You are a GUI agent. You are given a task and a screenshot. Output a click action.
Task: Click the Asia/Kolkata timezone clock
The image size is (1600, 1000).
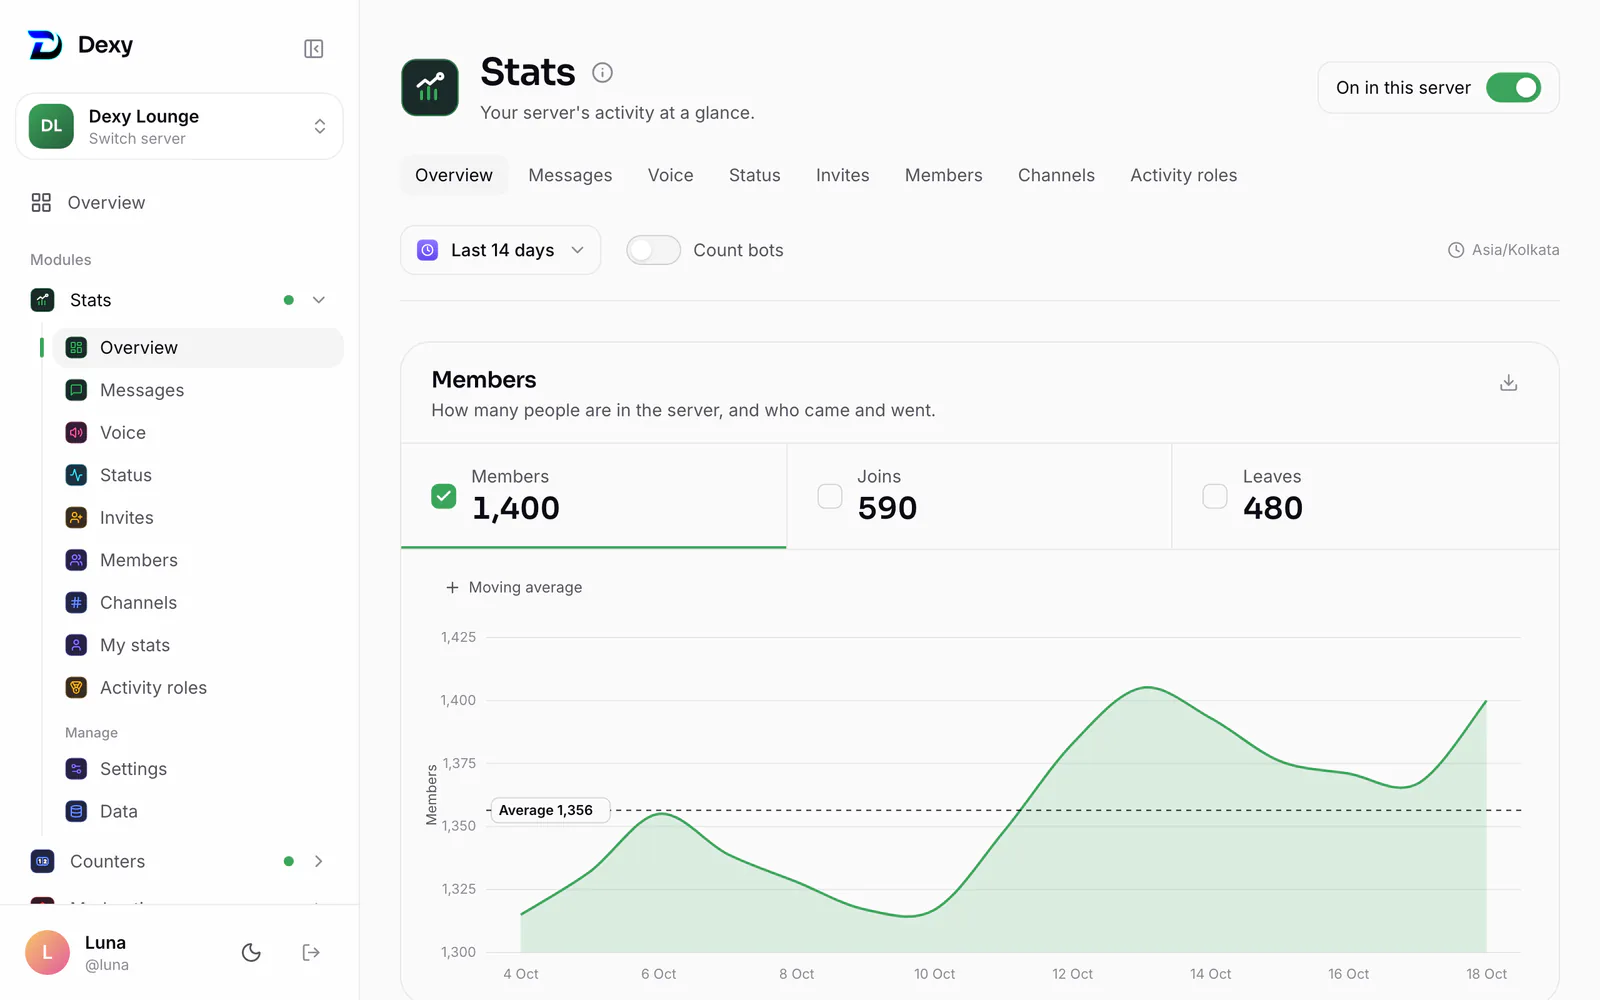1456,250
